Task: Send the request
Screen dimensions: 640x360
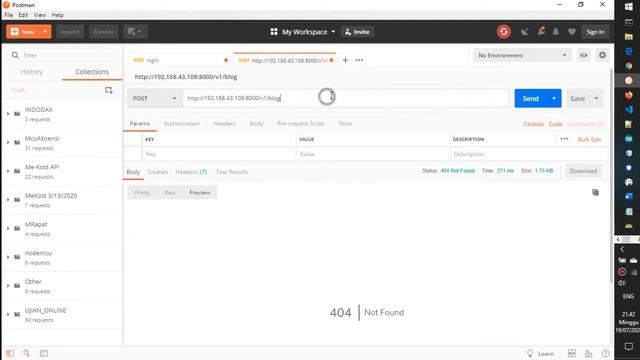Action: click(x=530, y=98)
